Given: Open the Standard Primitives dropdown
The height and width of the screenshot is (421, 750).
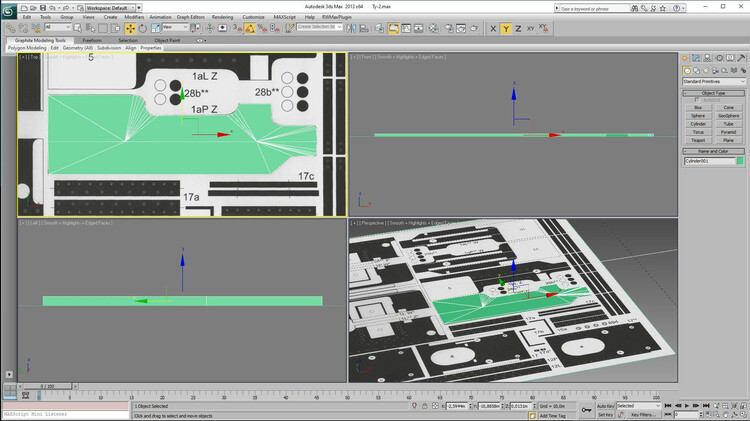Looking at the screenshot, I should (x=713, y=81).
